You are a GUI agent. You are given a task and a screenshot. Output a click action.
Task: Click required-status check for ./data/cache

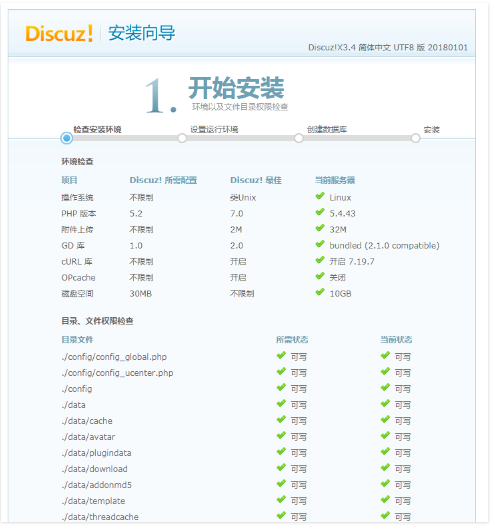281,420
